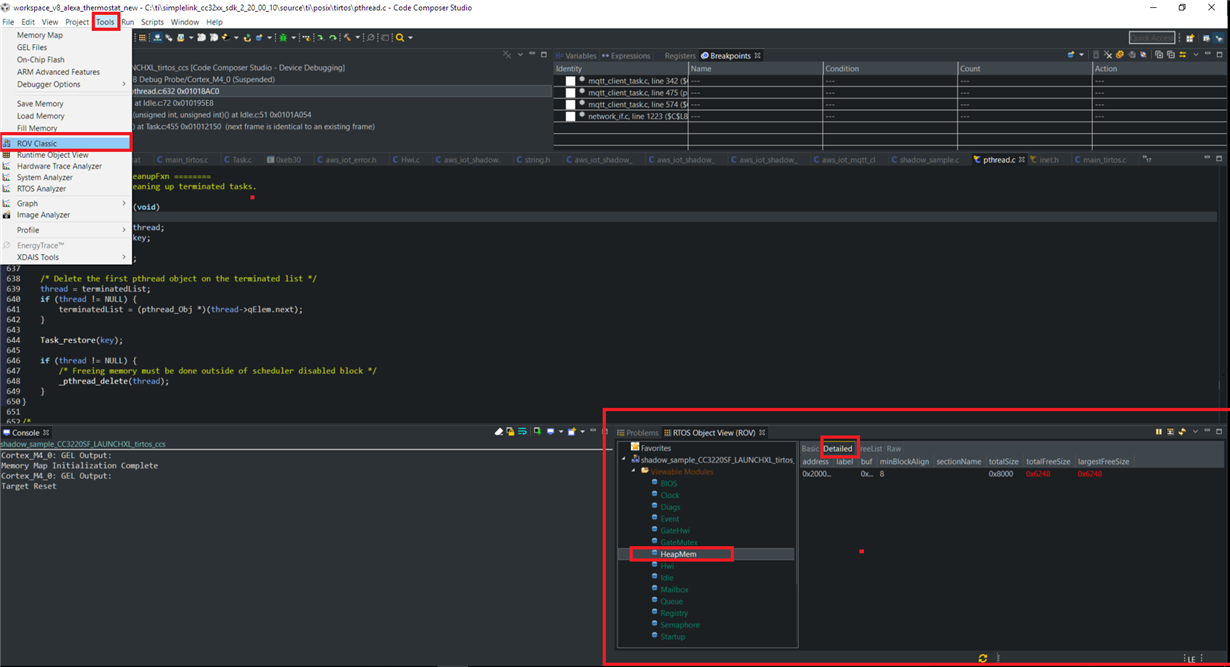
Task: Collapse shadow_sample project tree node
Action: tap(624, 460)
